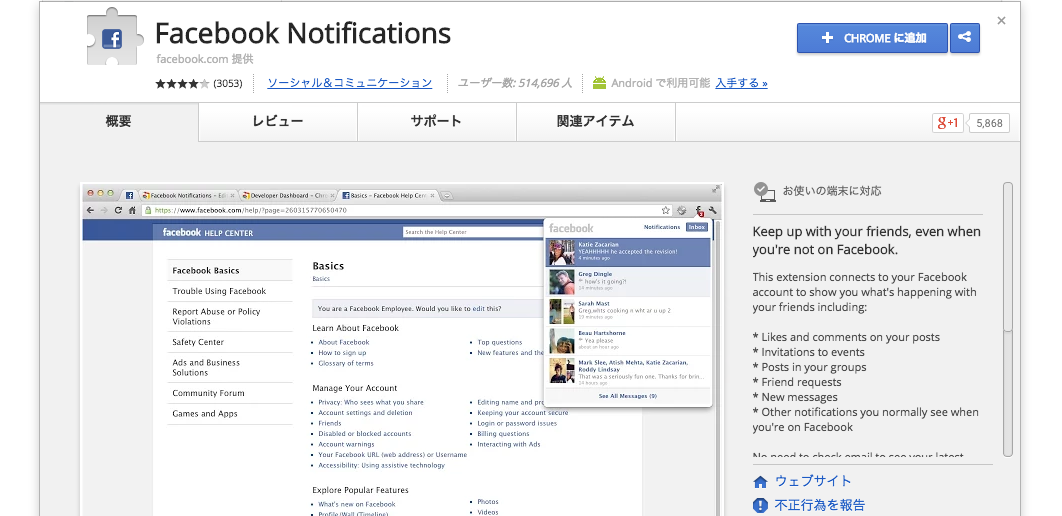Click the bookmark star in the address bar
Viewport: 1062px width, 516px height.
coord(666,211)
